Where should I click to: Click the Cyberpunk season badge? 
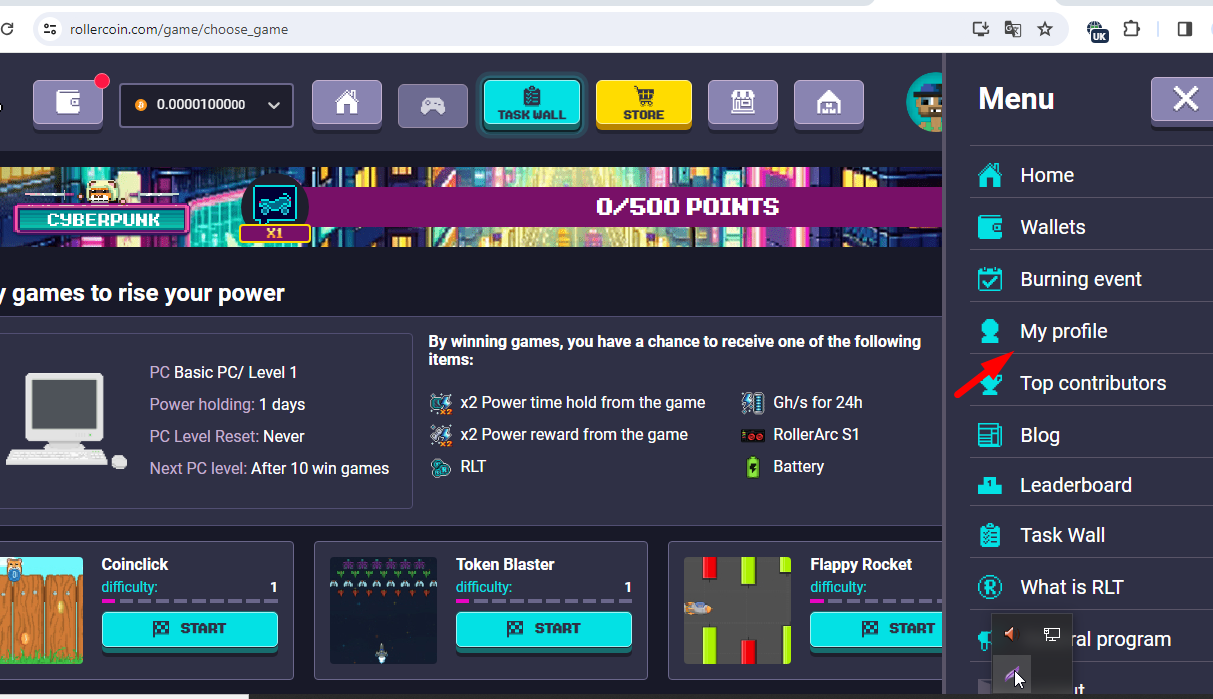tap(102, 220)
